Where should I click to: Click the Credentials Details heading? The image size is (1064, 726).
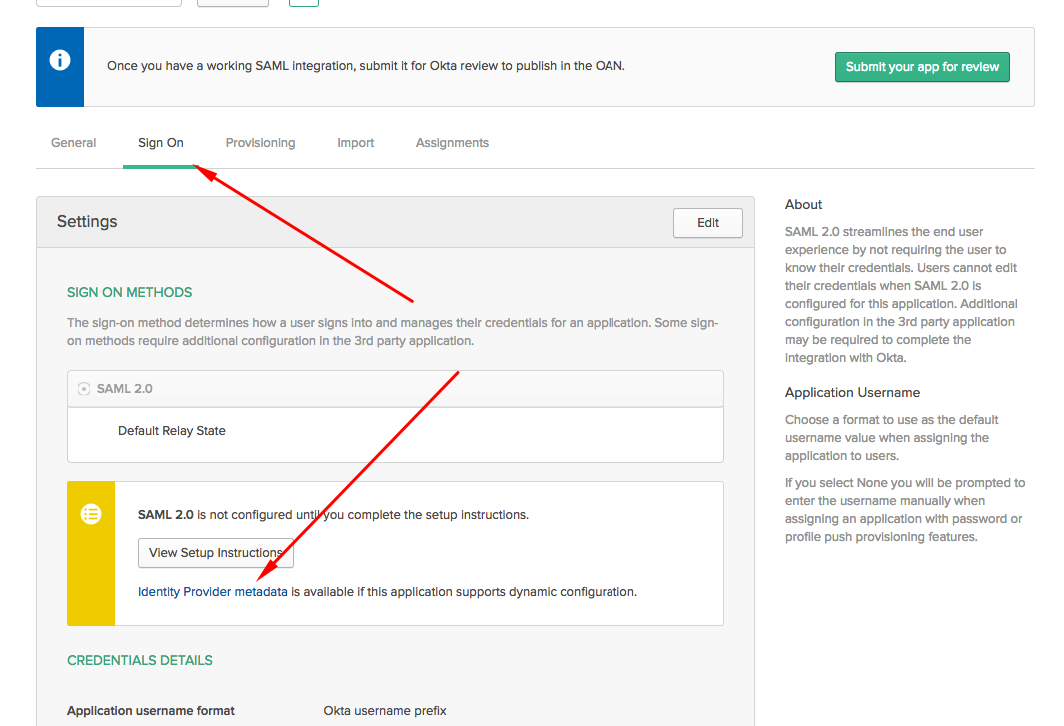139,660
